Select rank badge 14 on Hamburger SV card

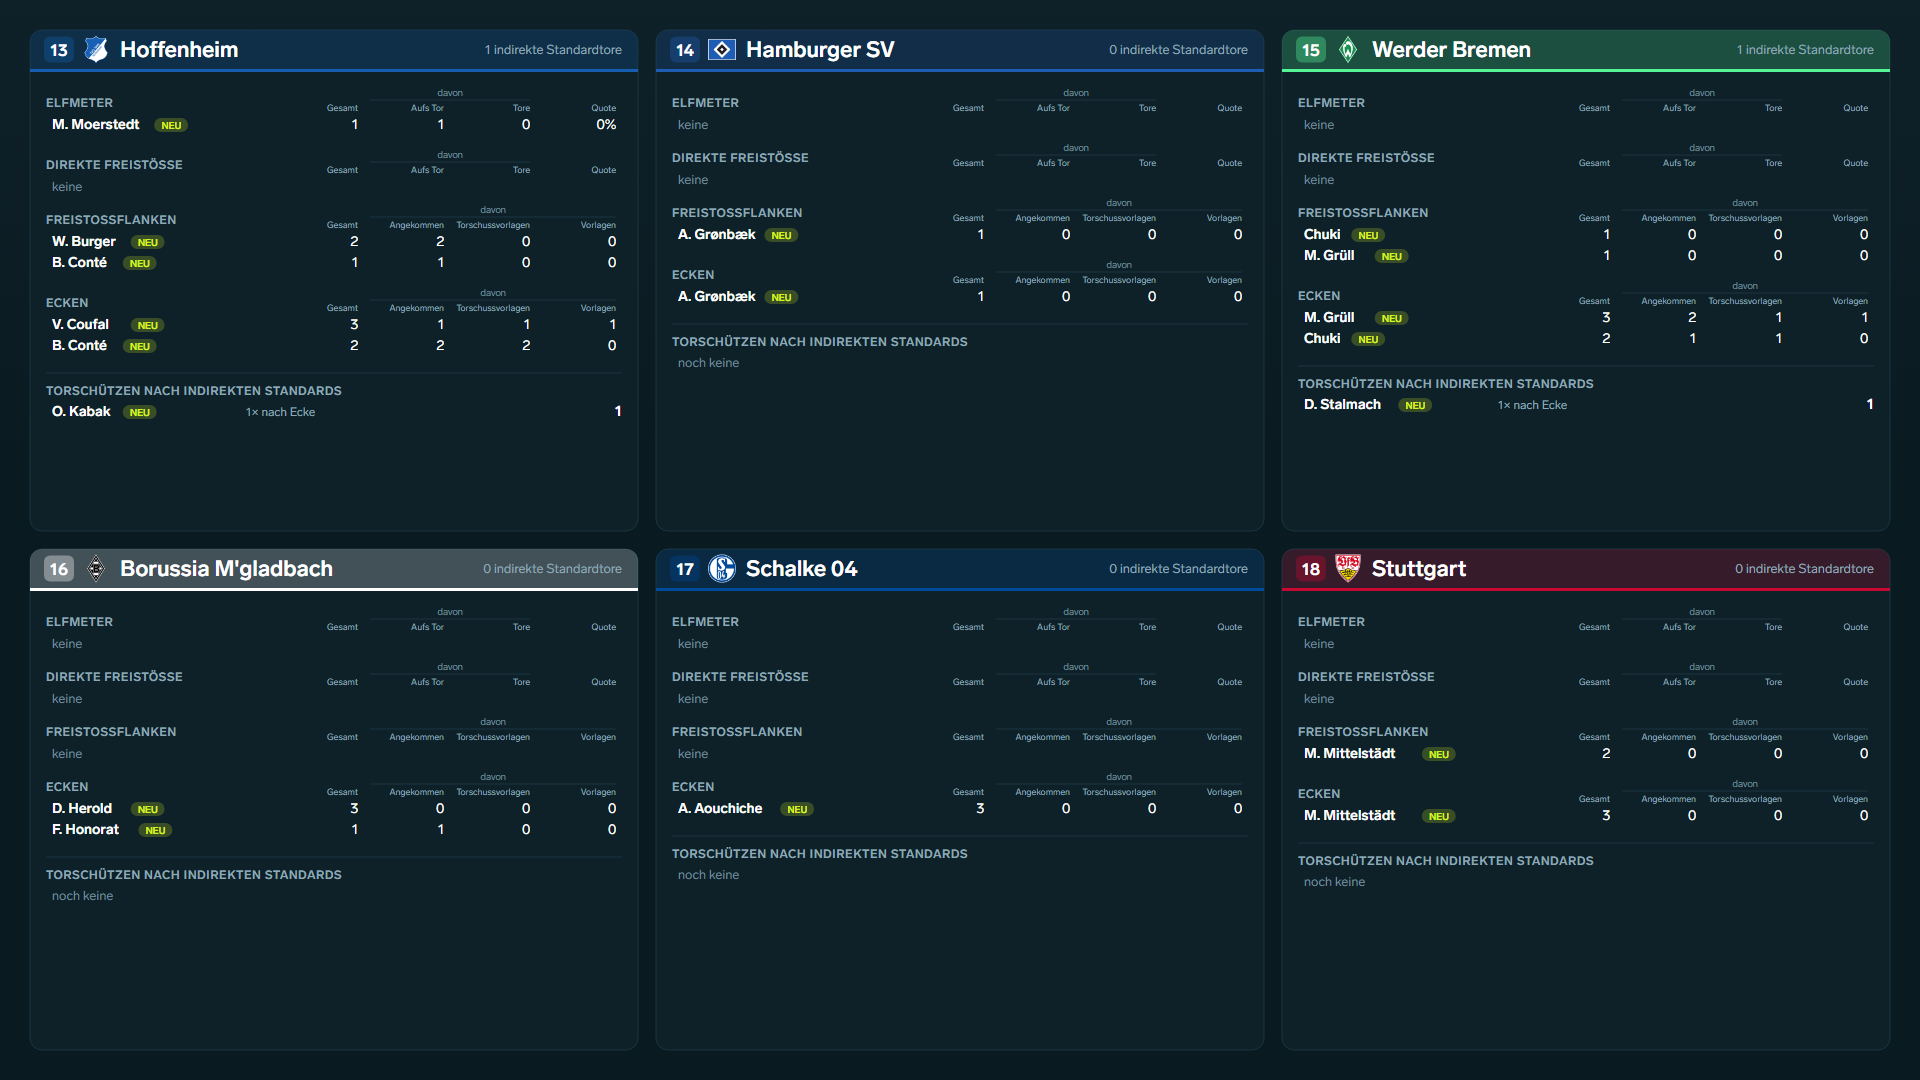[x=685, y=50]
